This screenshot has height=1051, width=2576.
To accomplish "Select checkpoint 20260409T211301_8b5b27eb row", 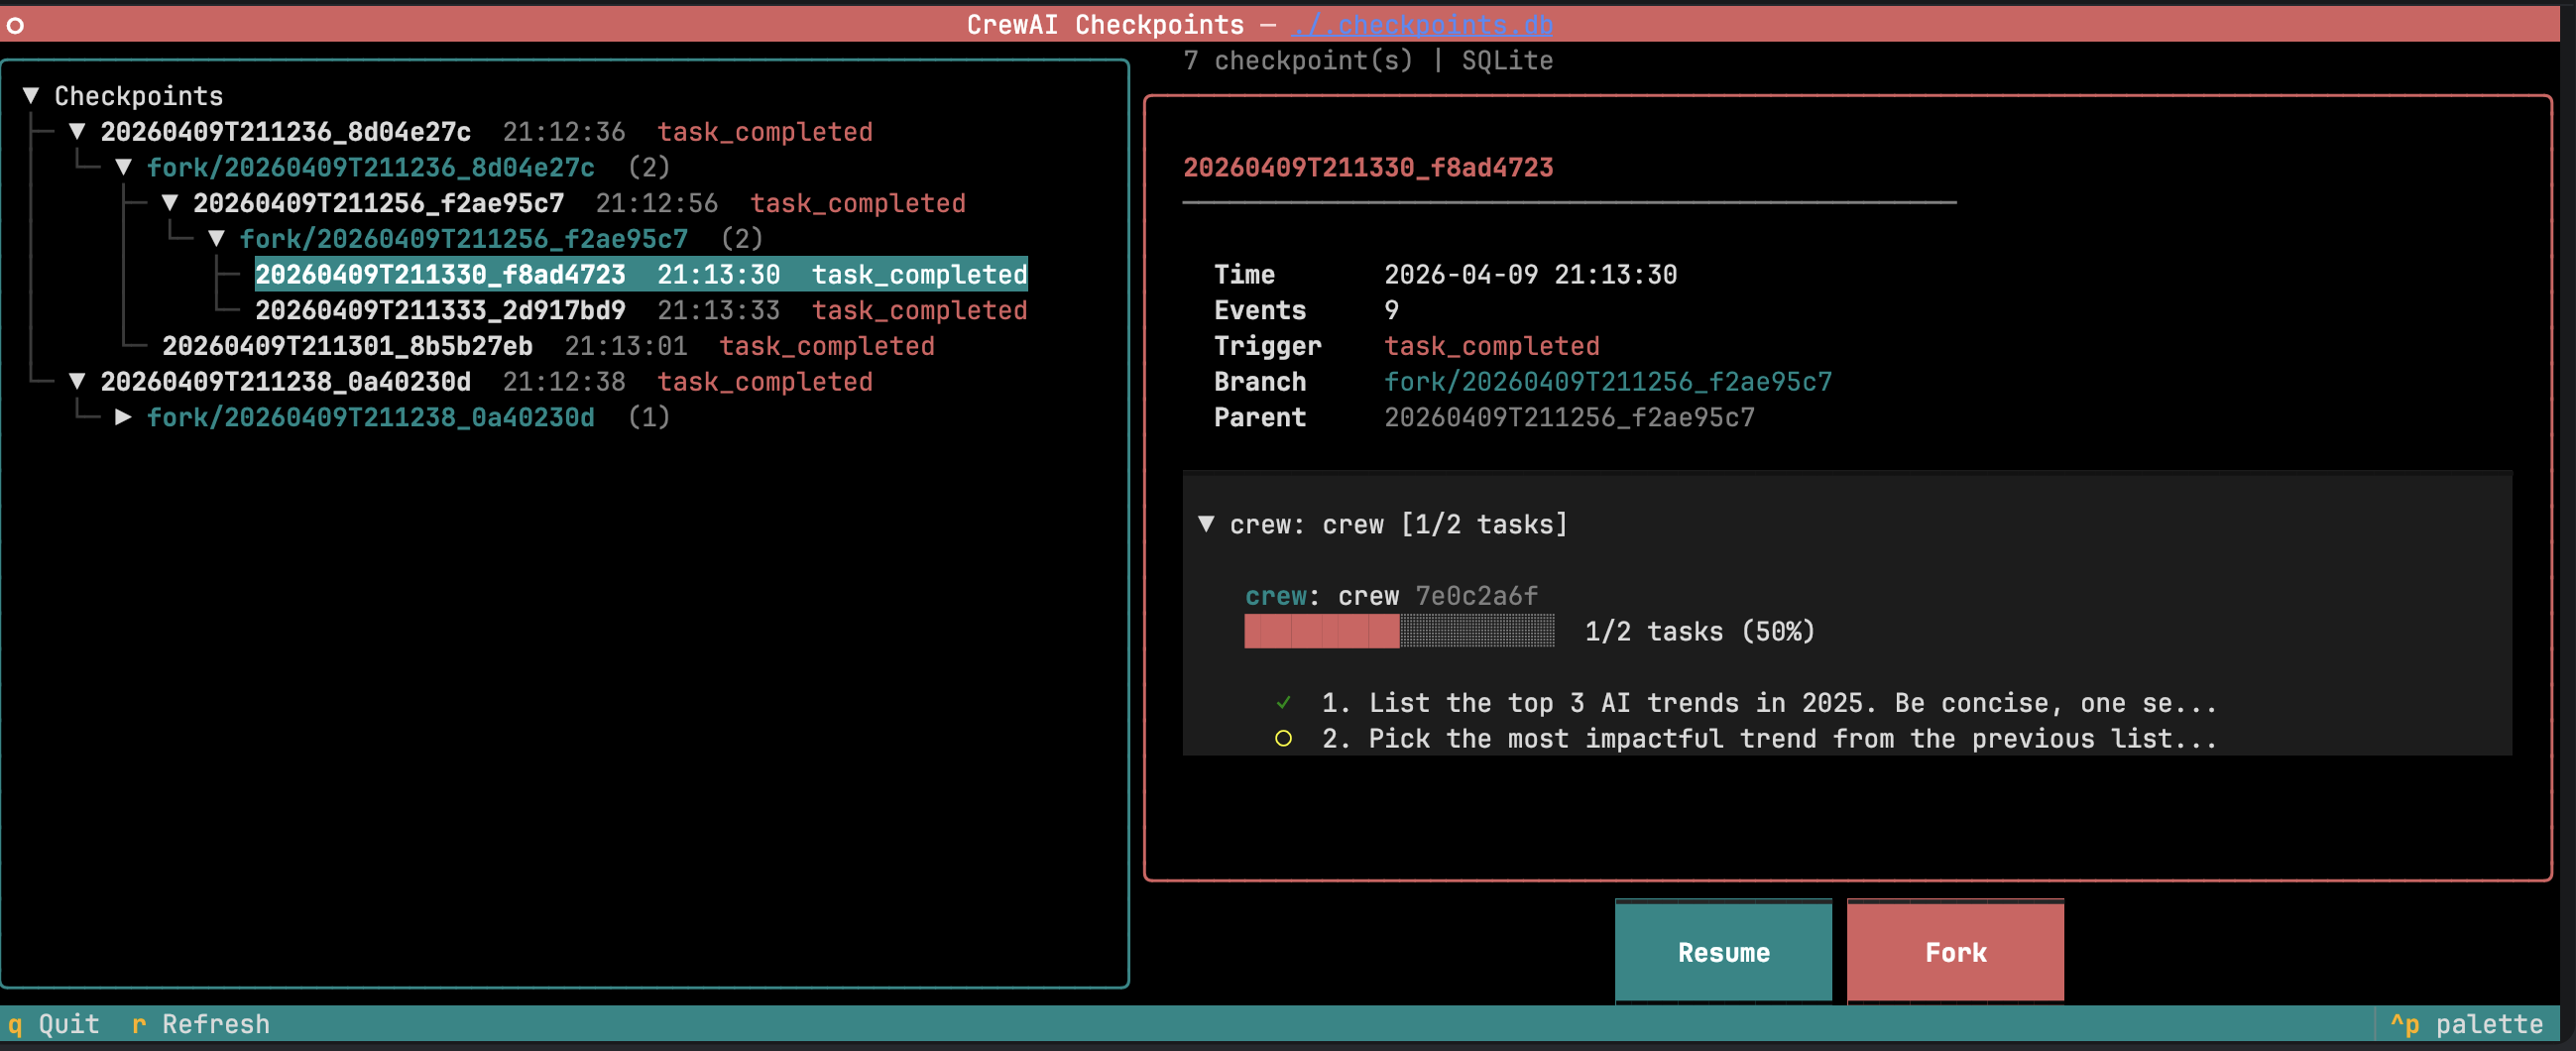I will 548,346.
